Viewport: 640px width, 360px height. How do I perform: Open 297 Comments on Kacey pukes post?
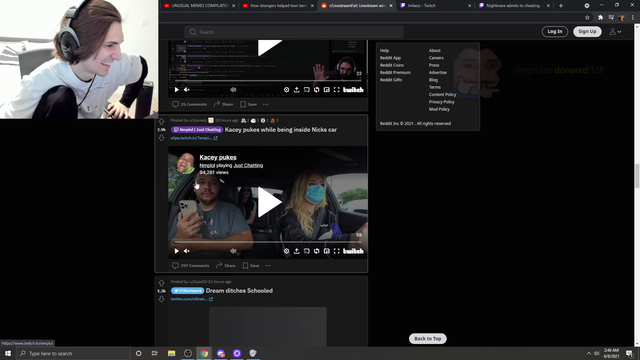(x=191, y=266)
